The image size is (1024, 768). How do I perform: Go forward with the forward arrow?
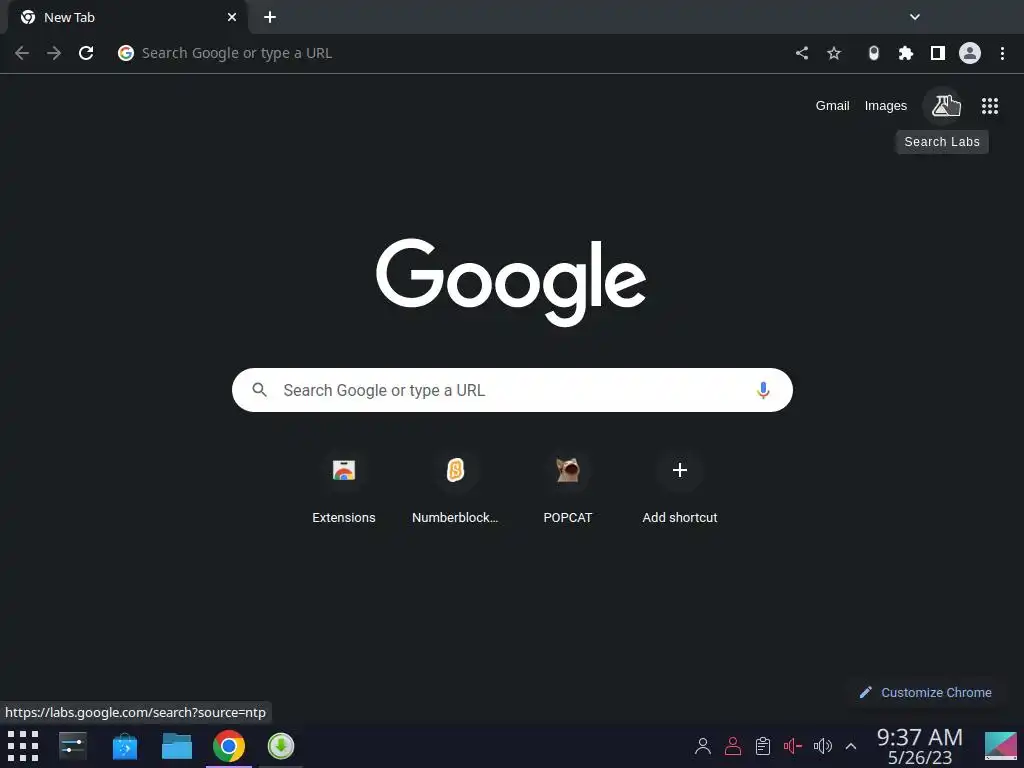tap(54, 53)
